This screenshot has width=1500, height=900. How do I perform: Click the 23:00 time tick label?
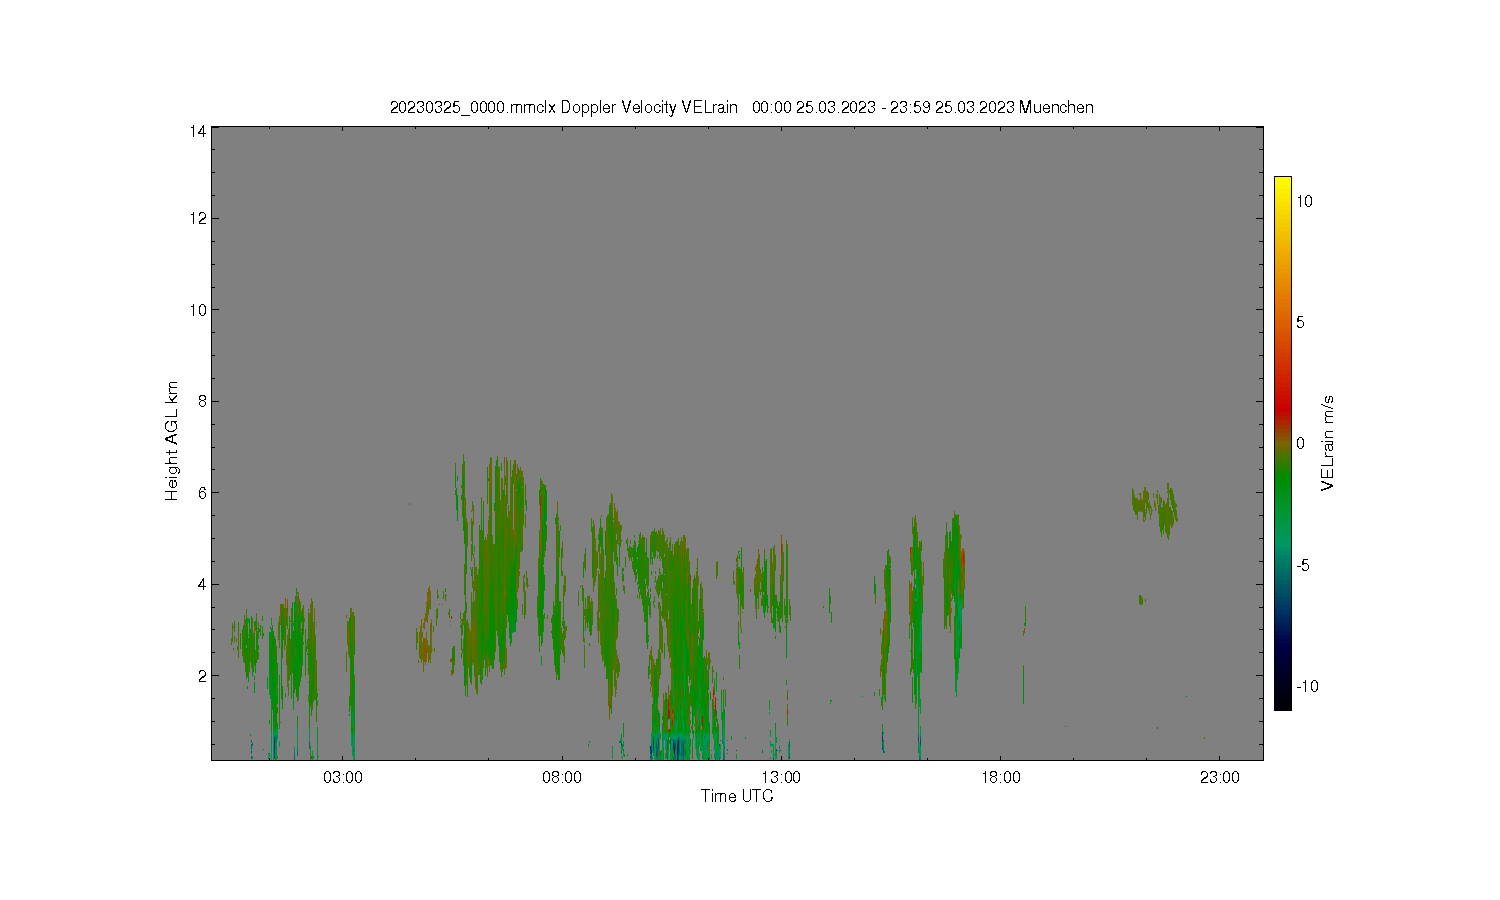(x=1220, y=778)
